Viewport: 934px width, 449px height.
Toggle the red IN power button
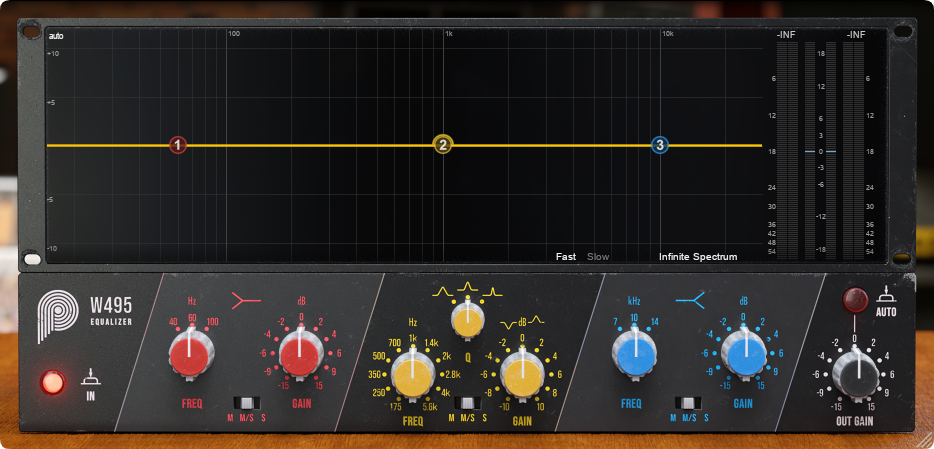[53, 382]
